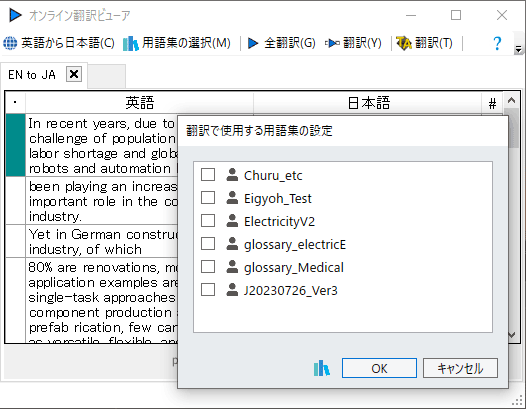
Task: Click the 翻訳(Y) step arrow icon
Action: point(332,43)
